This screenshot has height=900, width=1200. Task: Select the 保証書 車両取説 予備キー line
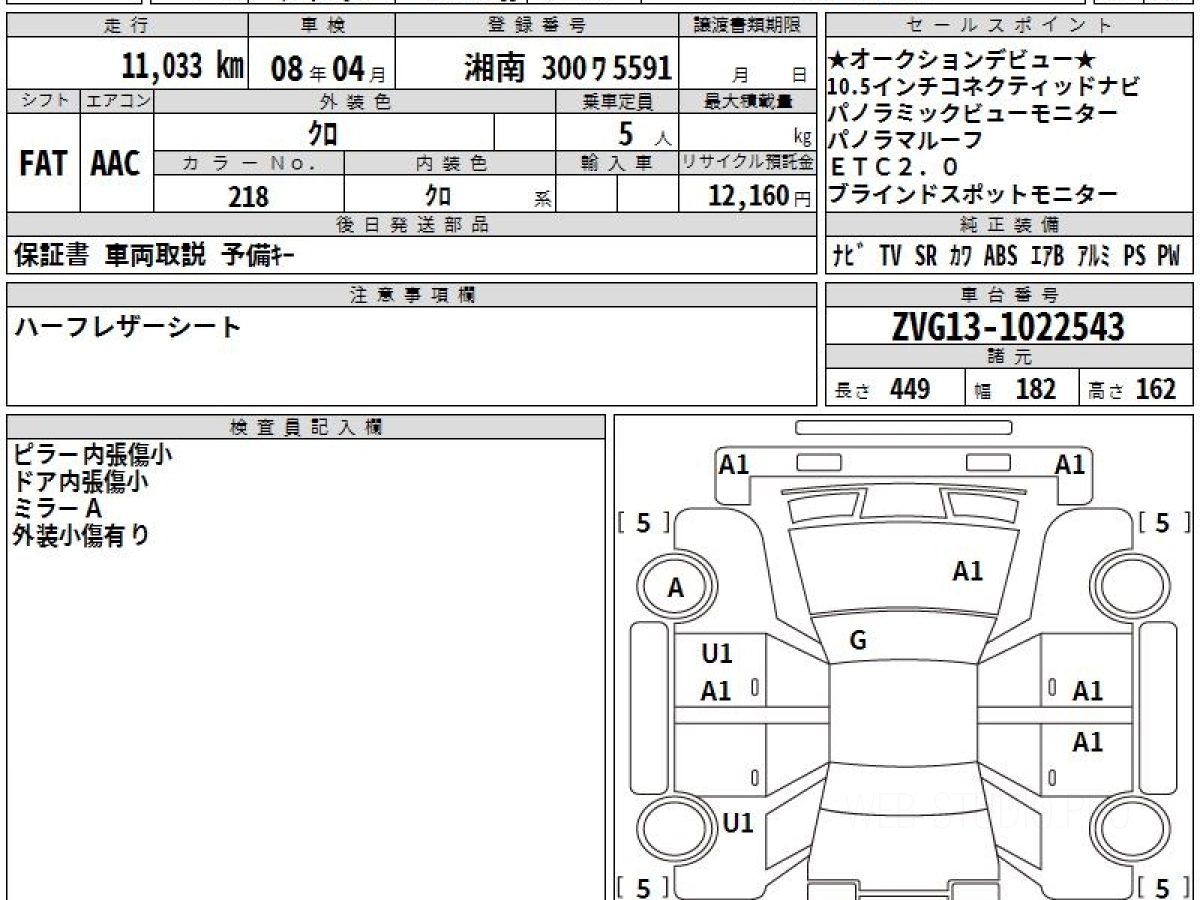point(154,256)
